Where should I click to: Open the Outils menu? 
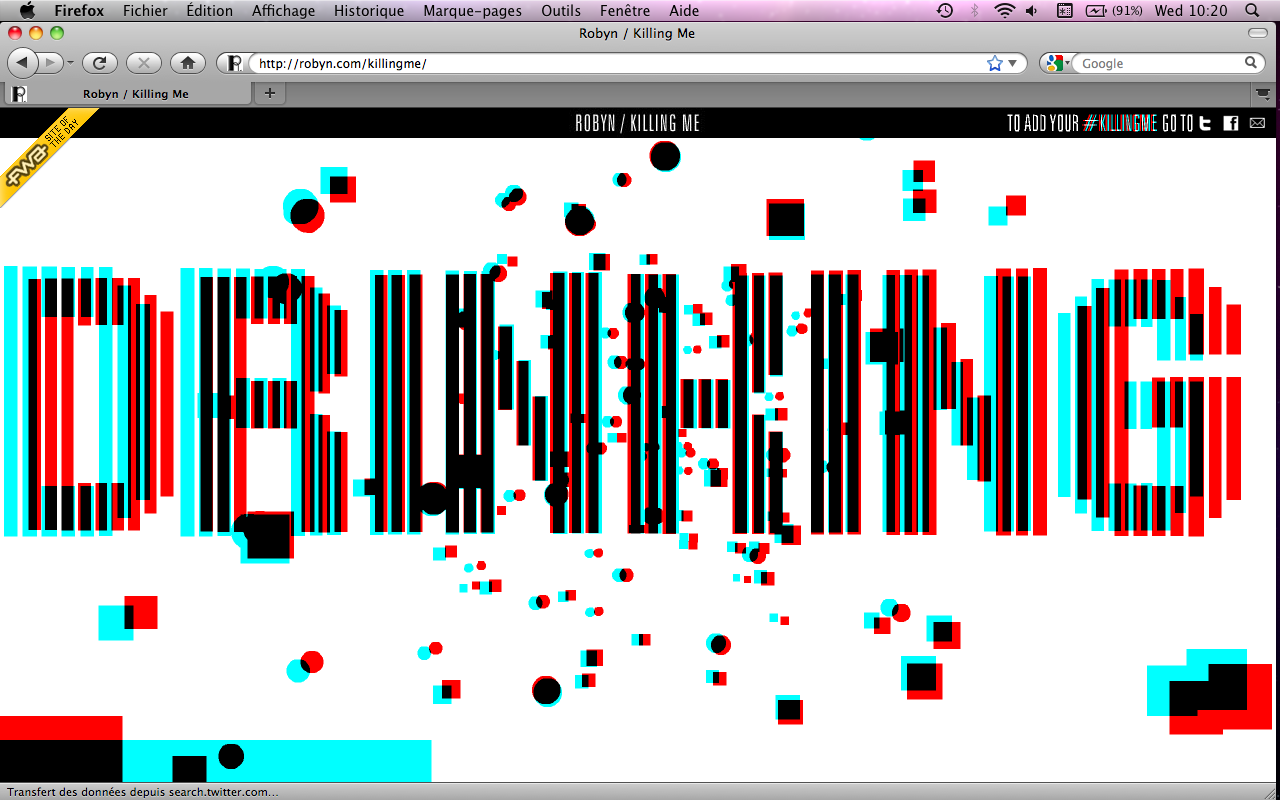561,11
